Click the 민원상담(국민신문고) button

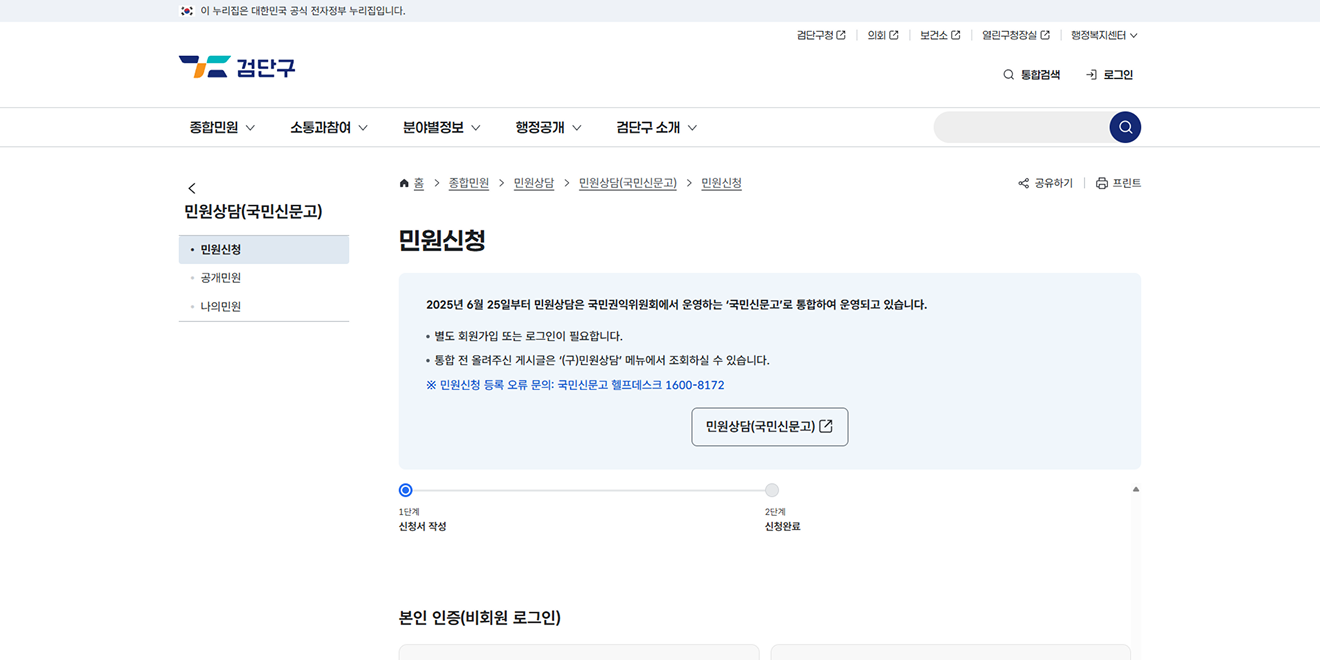(770, 426)
